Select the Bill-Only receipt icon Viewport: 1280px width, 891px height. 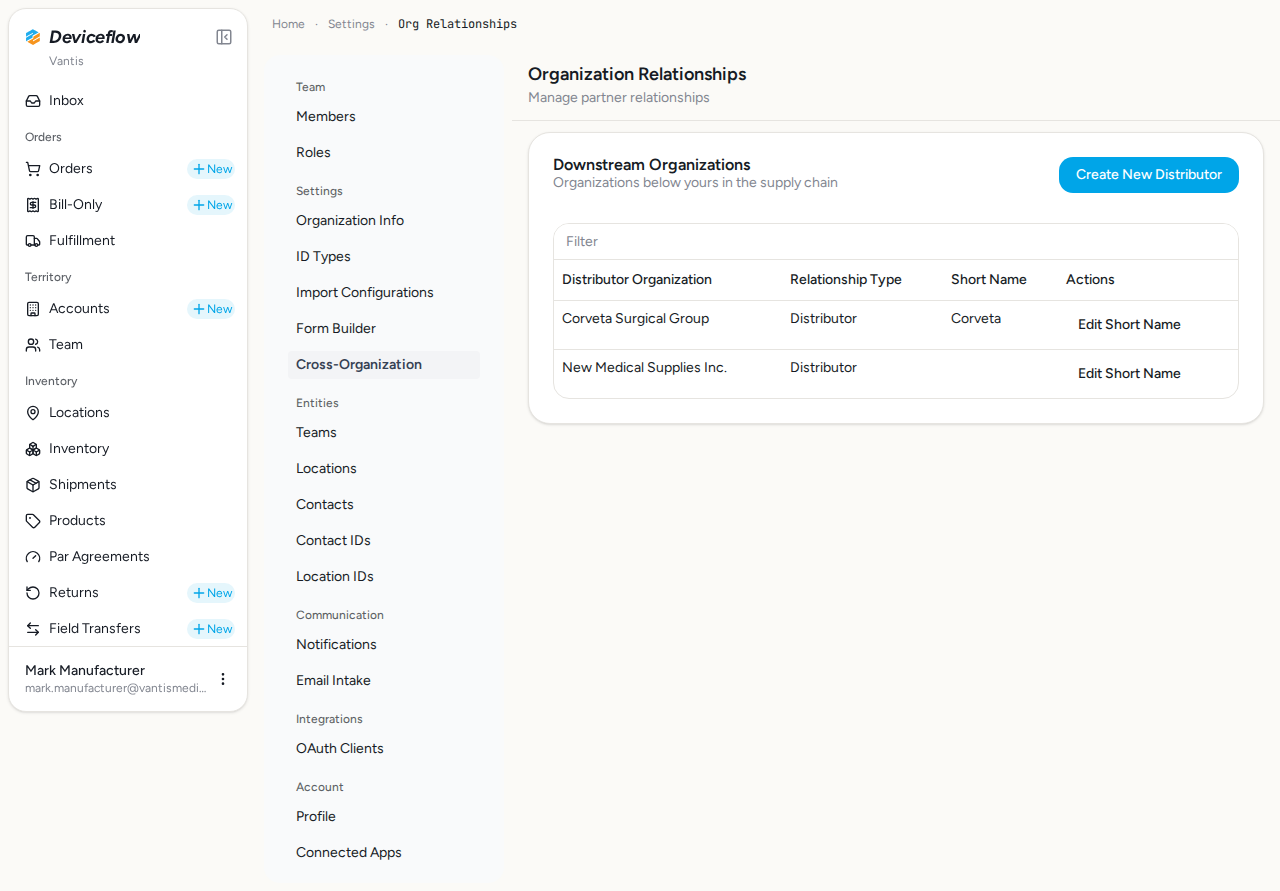point(33,205)
